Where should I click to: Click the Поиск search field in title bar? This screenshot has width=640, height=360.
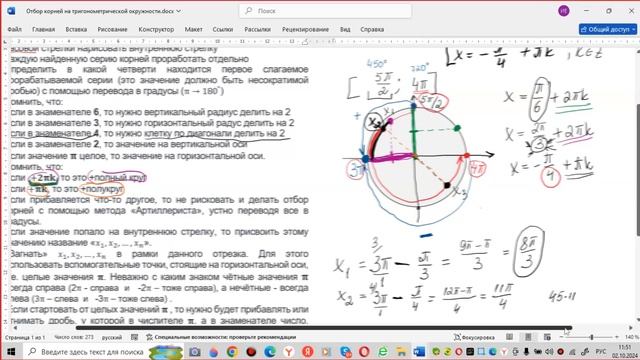pos(325,11)
